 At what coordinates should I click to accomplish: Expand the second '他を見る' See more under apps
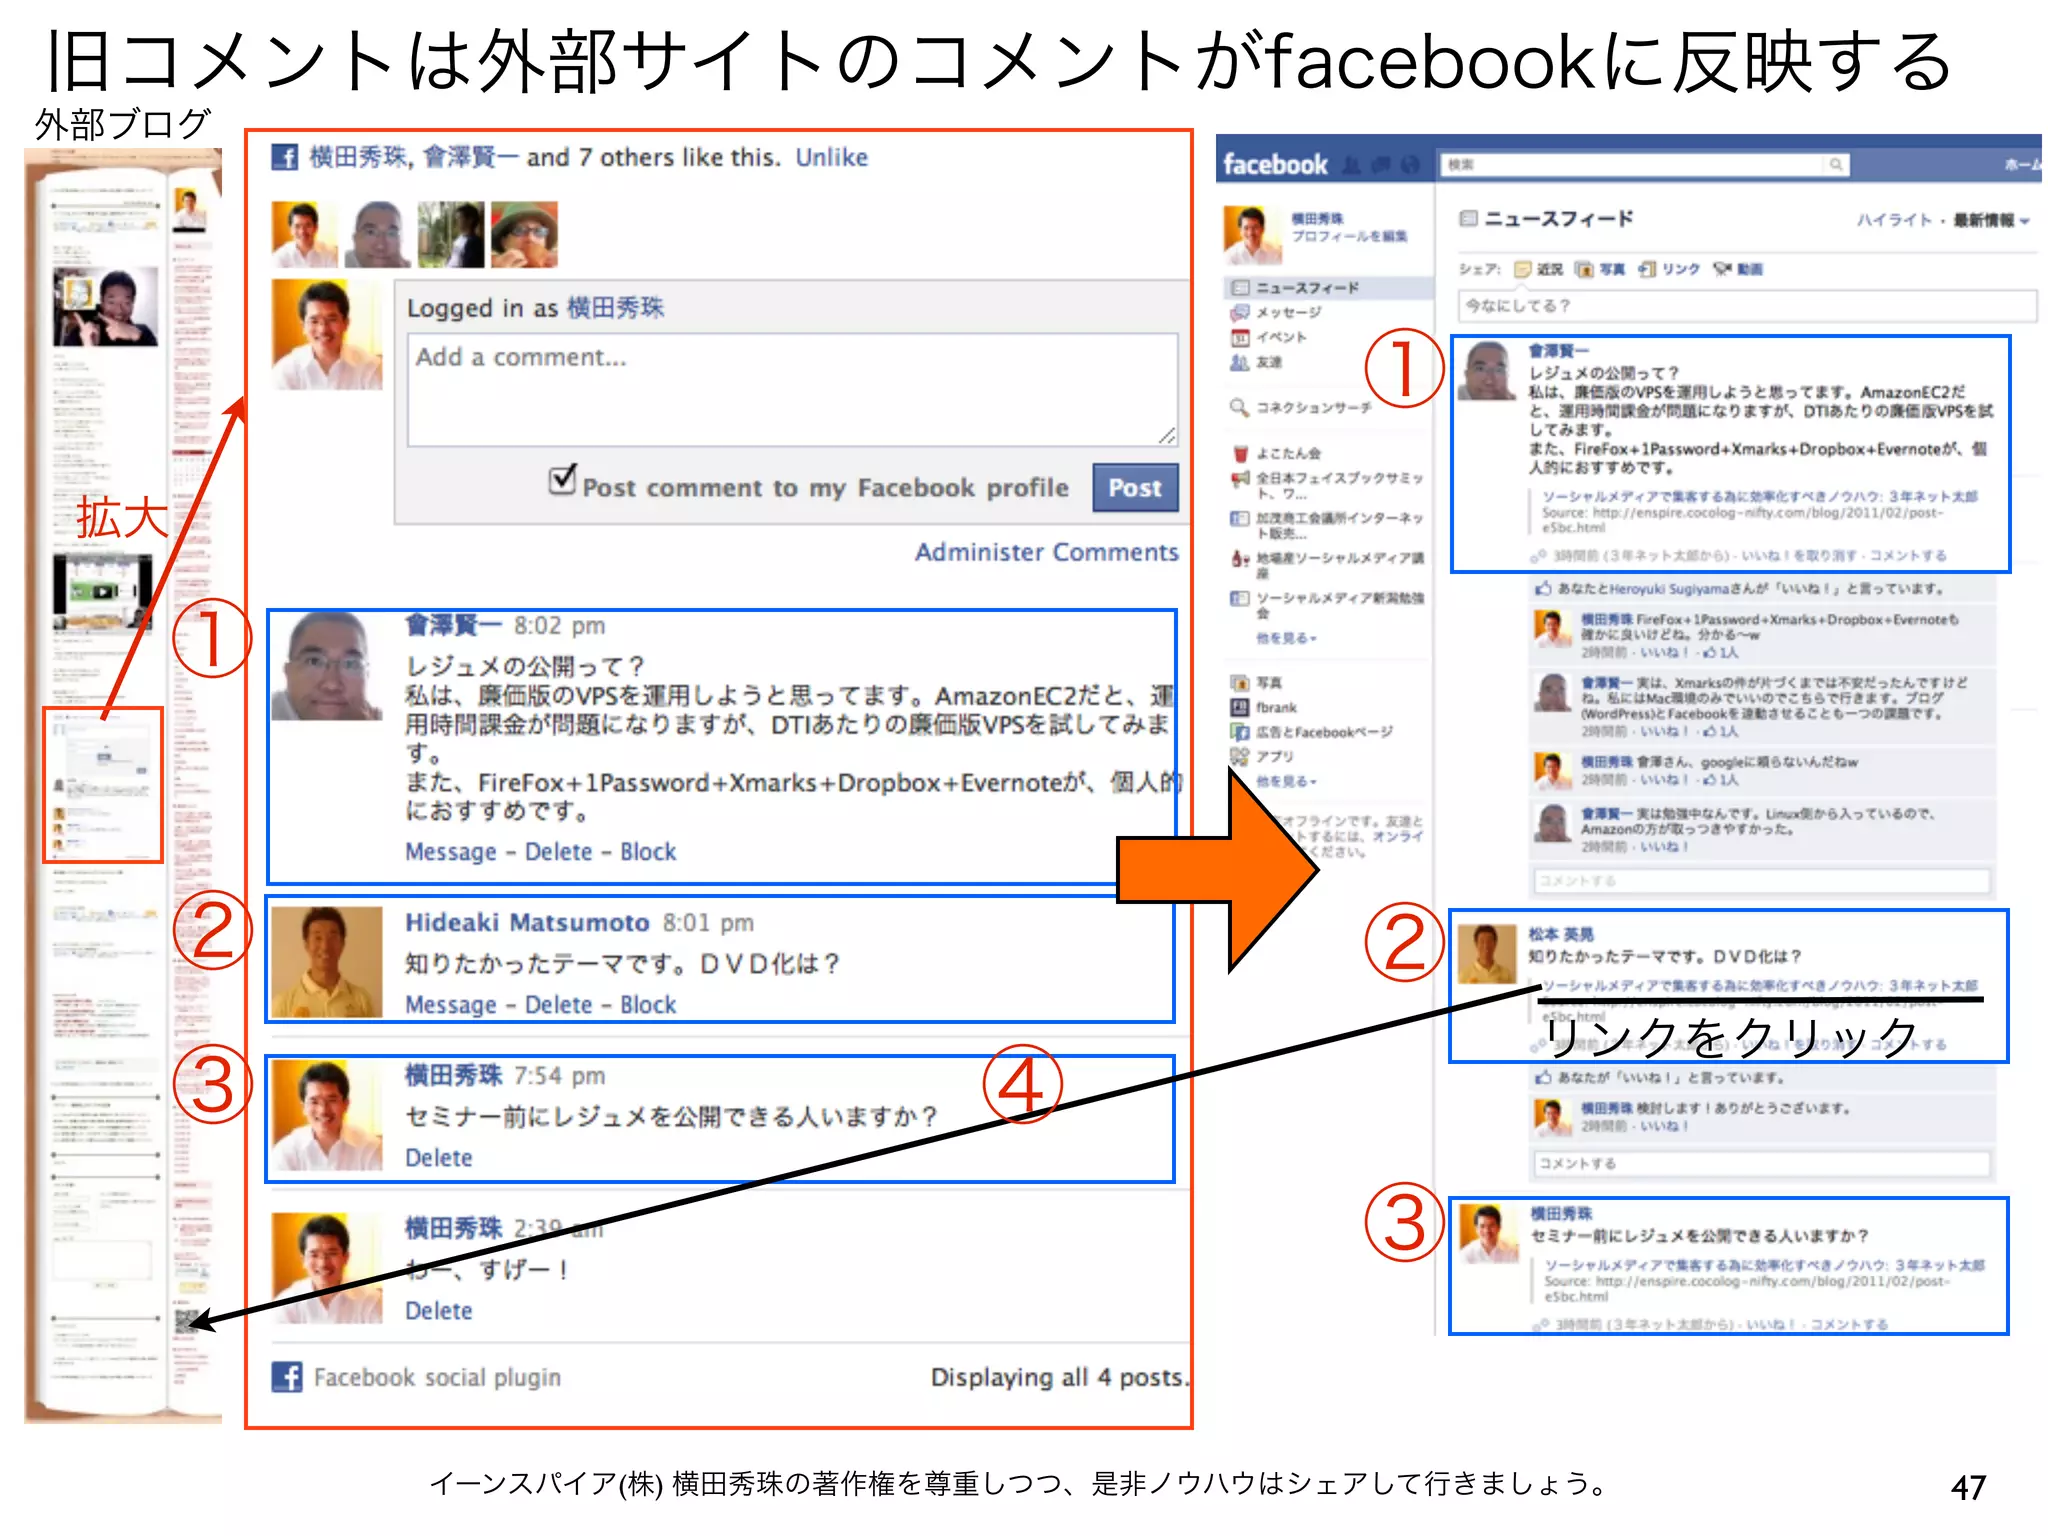point(1286,781)
